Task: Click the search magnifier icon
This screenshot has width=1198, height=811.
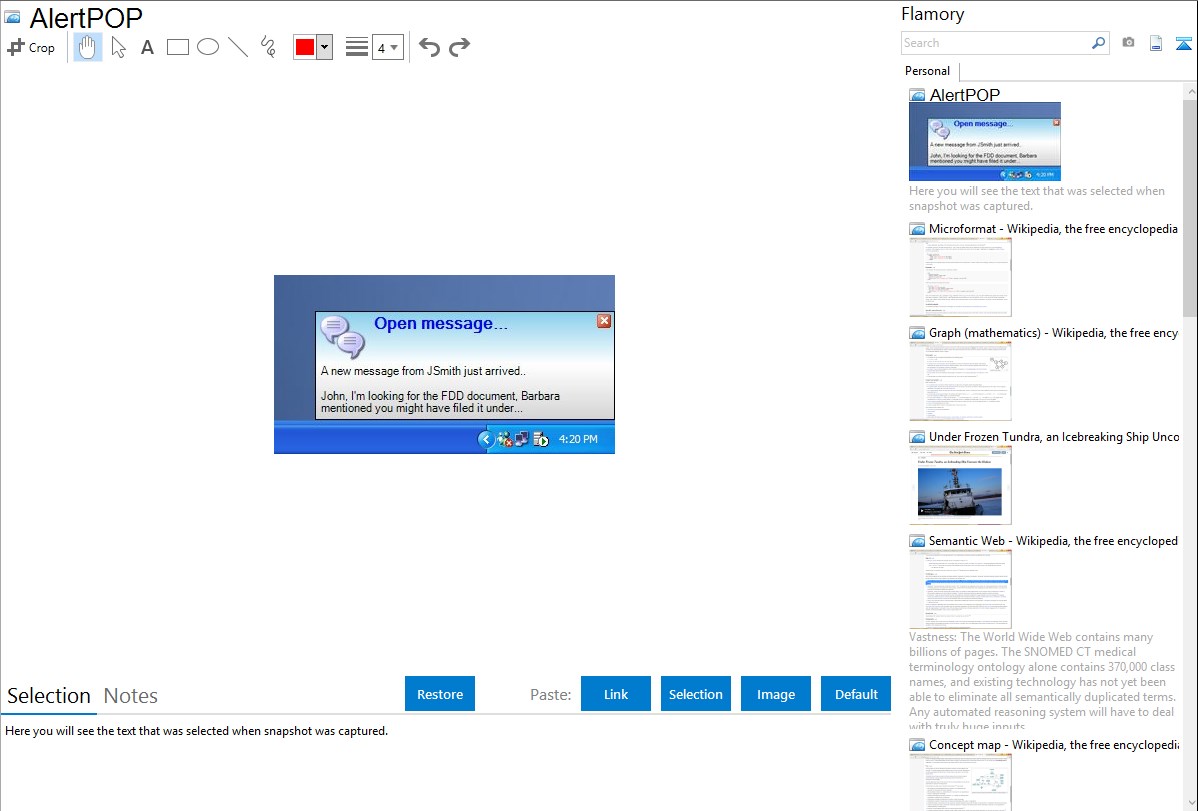Action: 1099,43
